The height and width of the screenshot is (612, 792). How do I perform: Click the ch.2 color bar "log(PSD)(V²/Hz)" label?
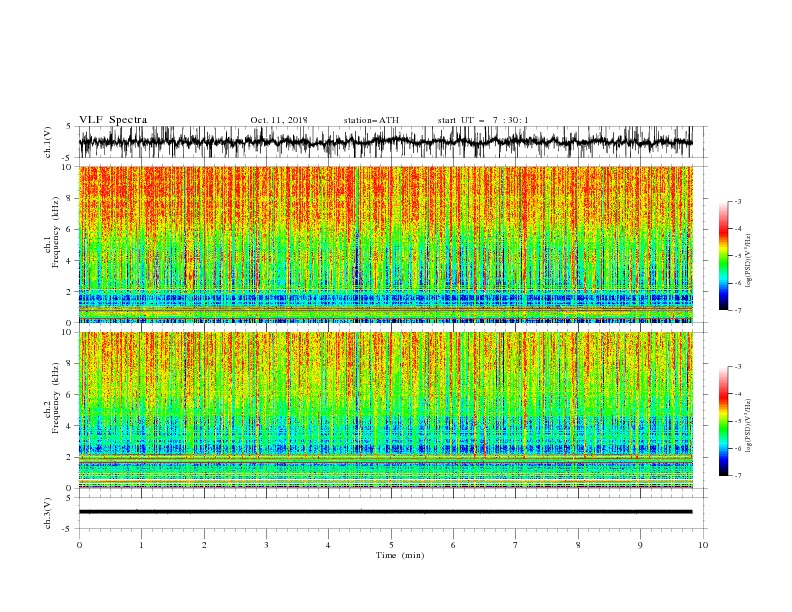[749, 425]
